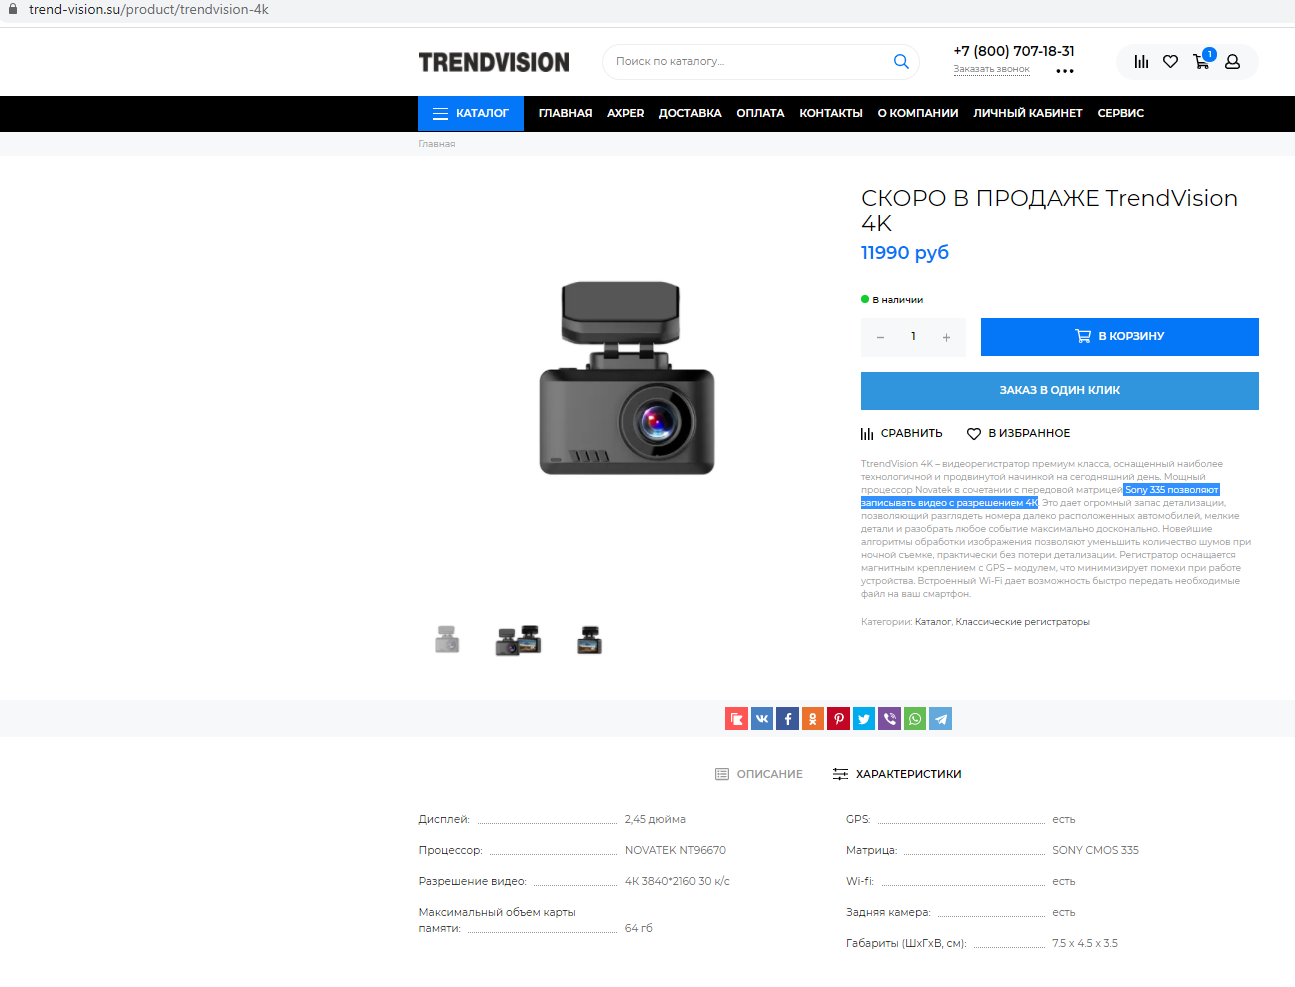
Task: Open the ДОСТАВКА menu item
Action: [x=690, y=114]
